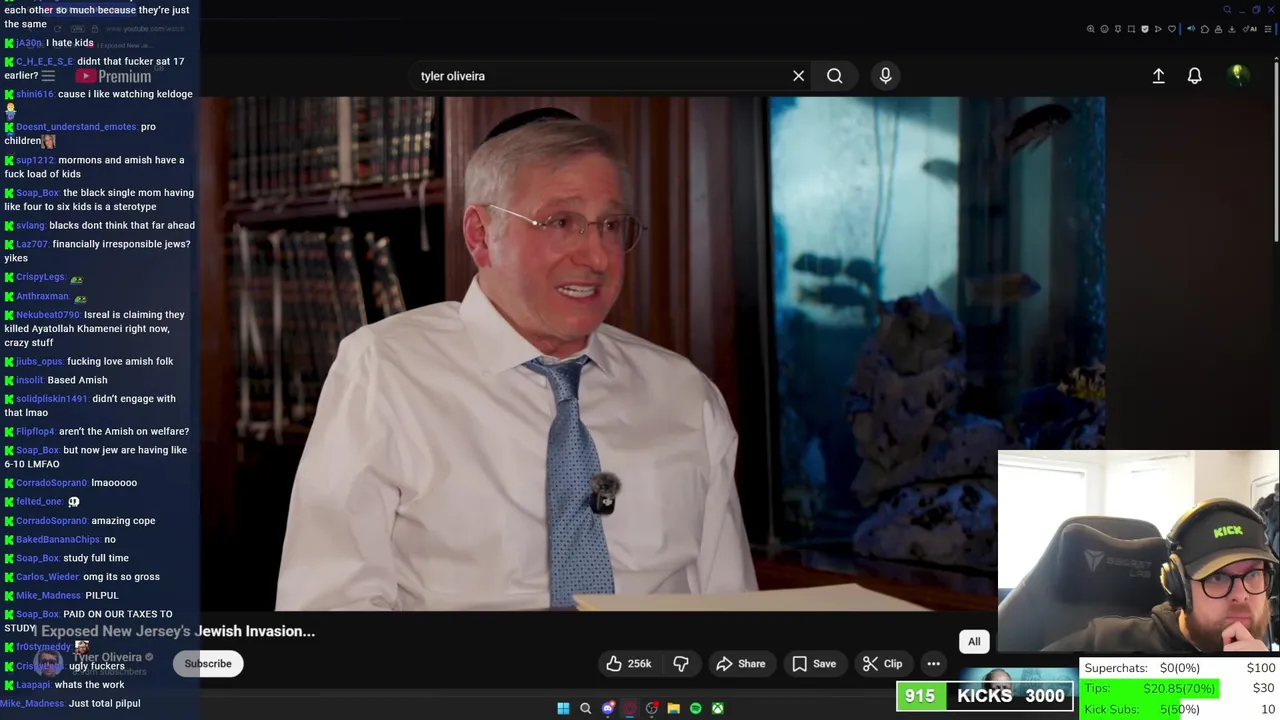
Task: Dislike the video with thumbs down
Action: click(681, 664)
